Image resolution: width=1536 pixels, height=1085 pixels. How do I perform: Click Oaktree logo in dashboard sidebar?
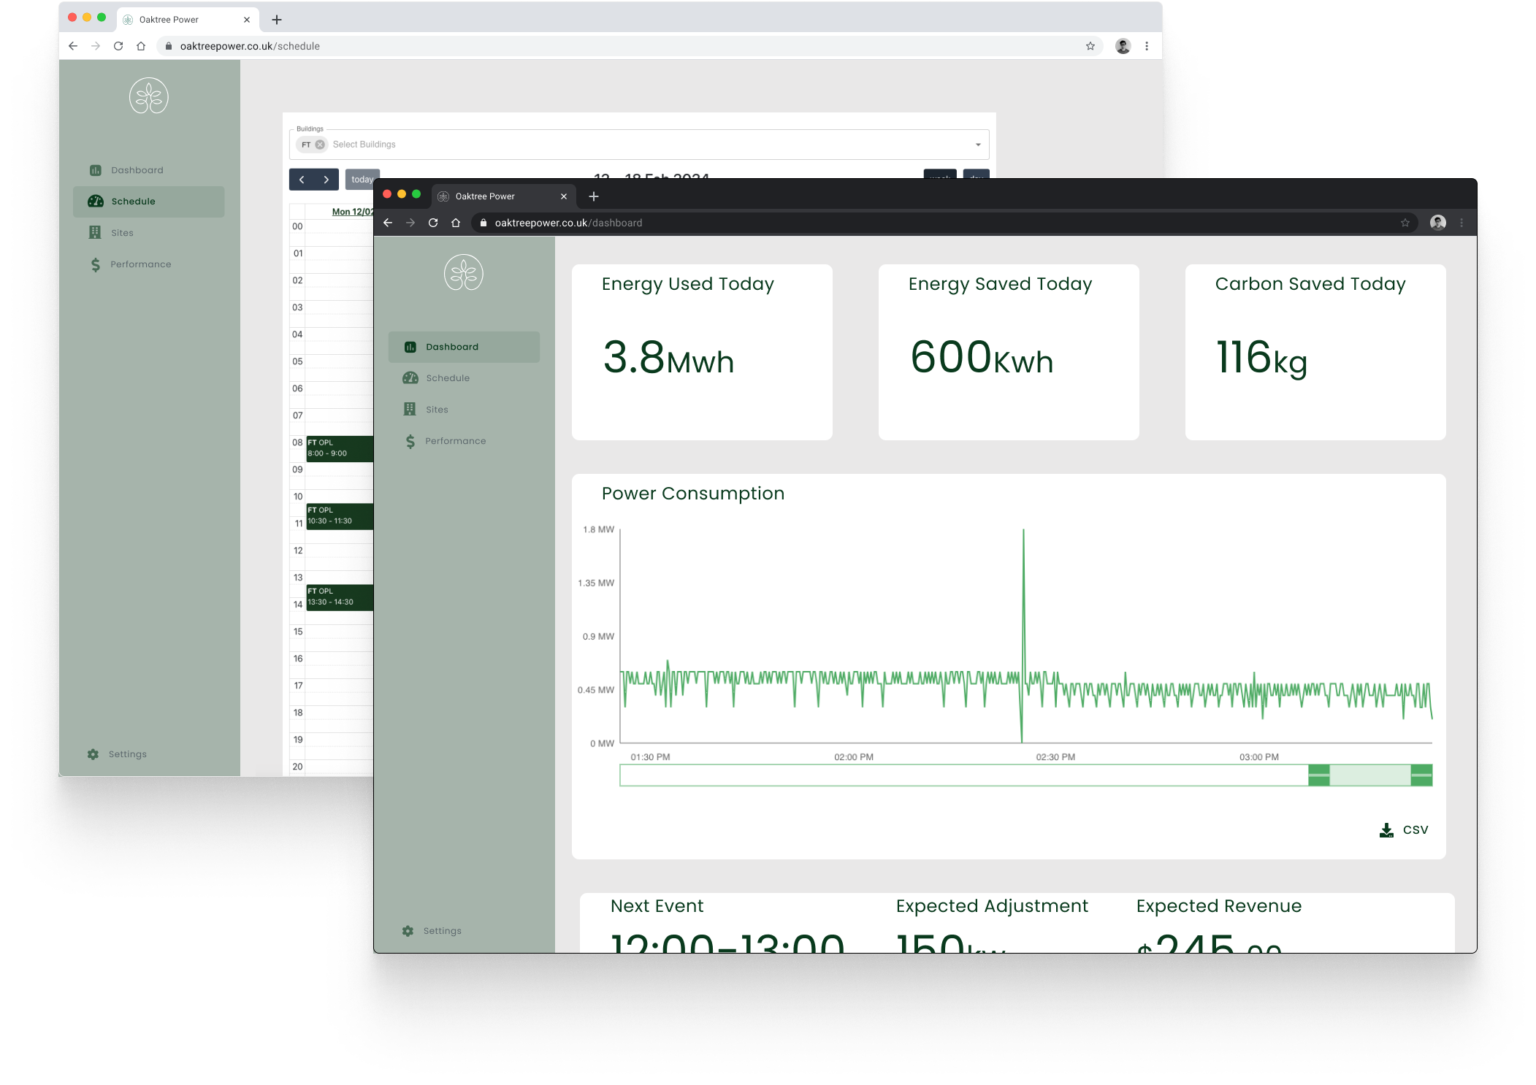(463, 273)
